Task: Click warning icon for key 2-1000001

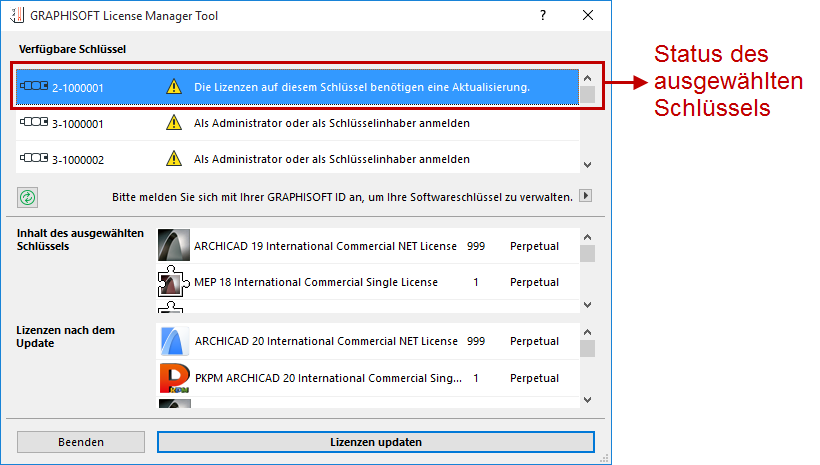Action: [174, 88]
